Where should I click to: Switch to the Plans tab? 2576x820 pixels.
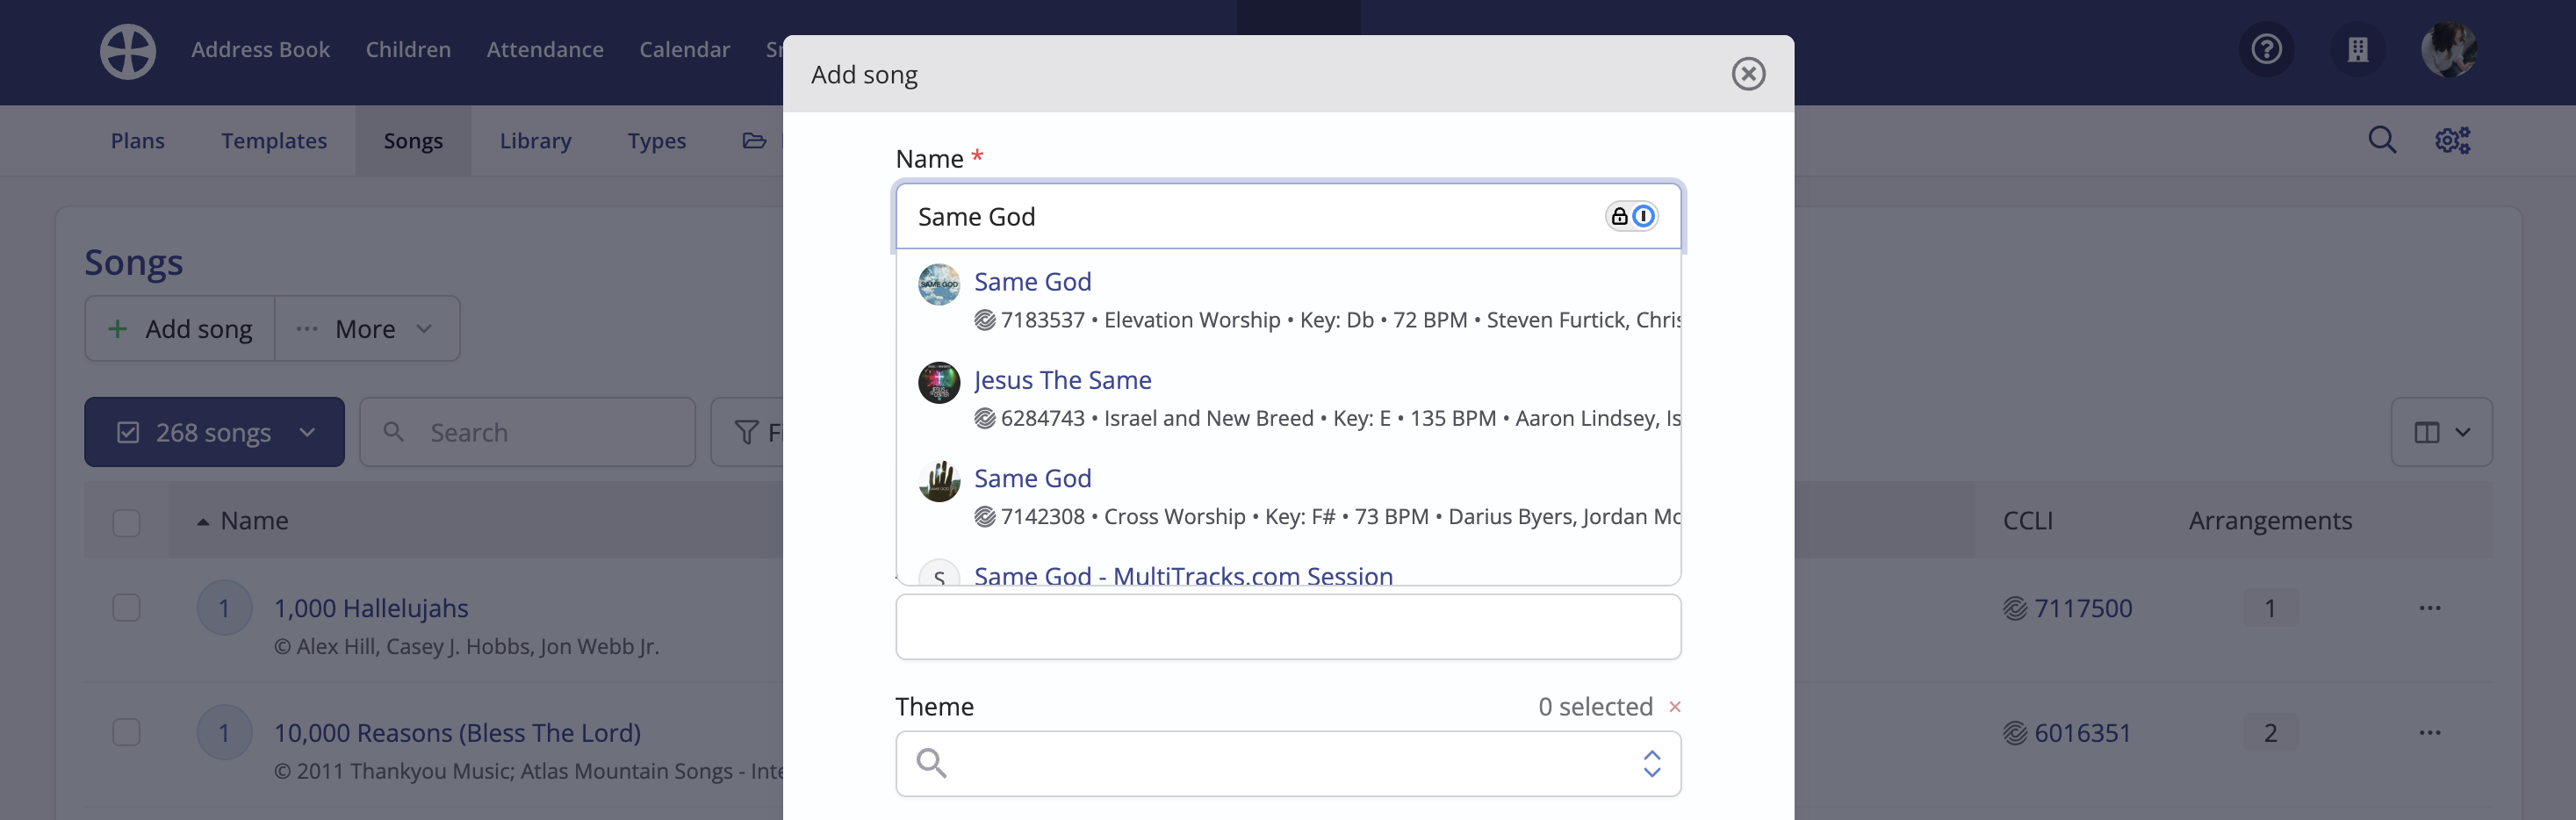point(137,141)
